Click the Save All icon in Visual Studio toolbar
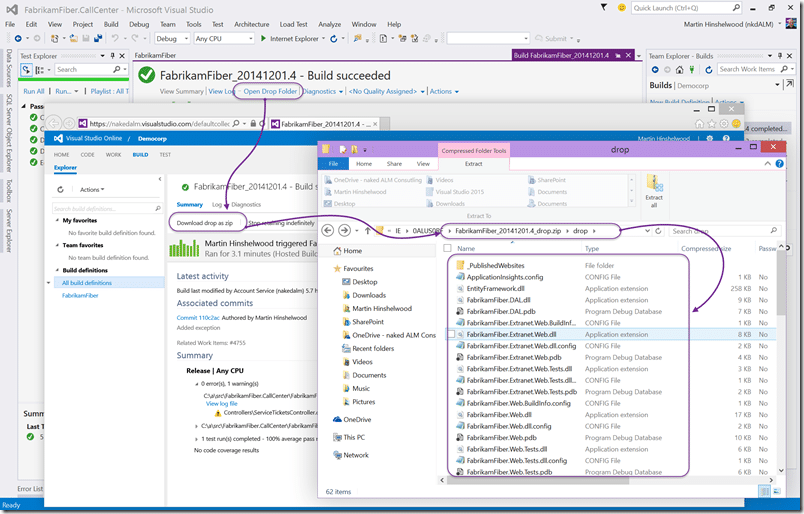Viewport: 804px width, 514px height. 97,38
